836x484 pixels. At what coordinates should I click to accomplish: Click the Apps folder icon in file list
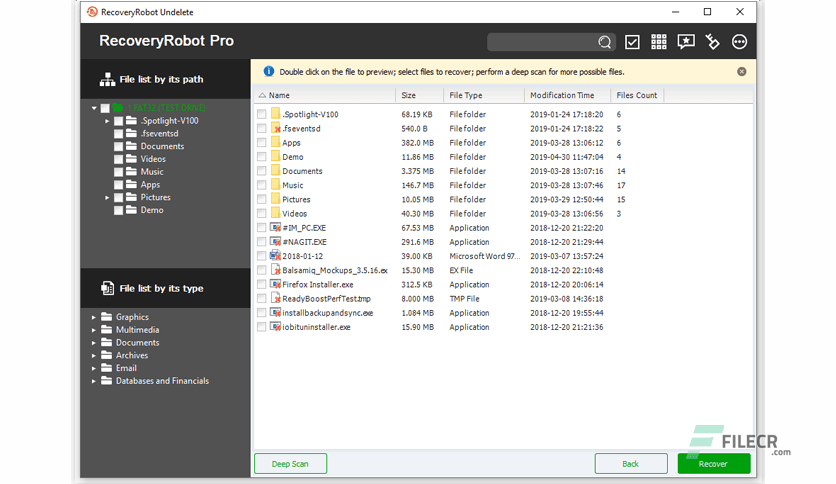coord(276,142)
